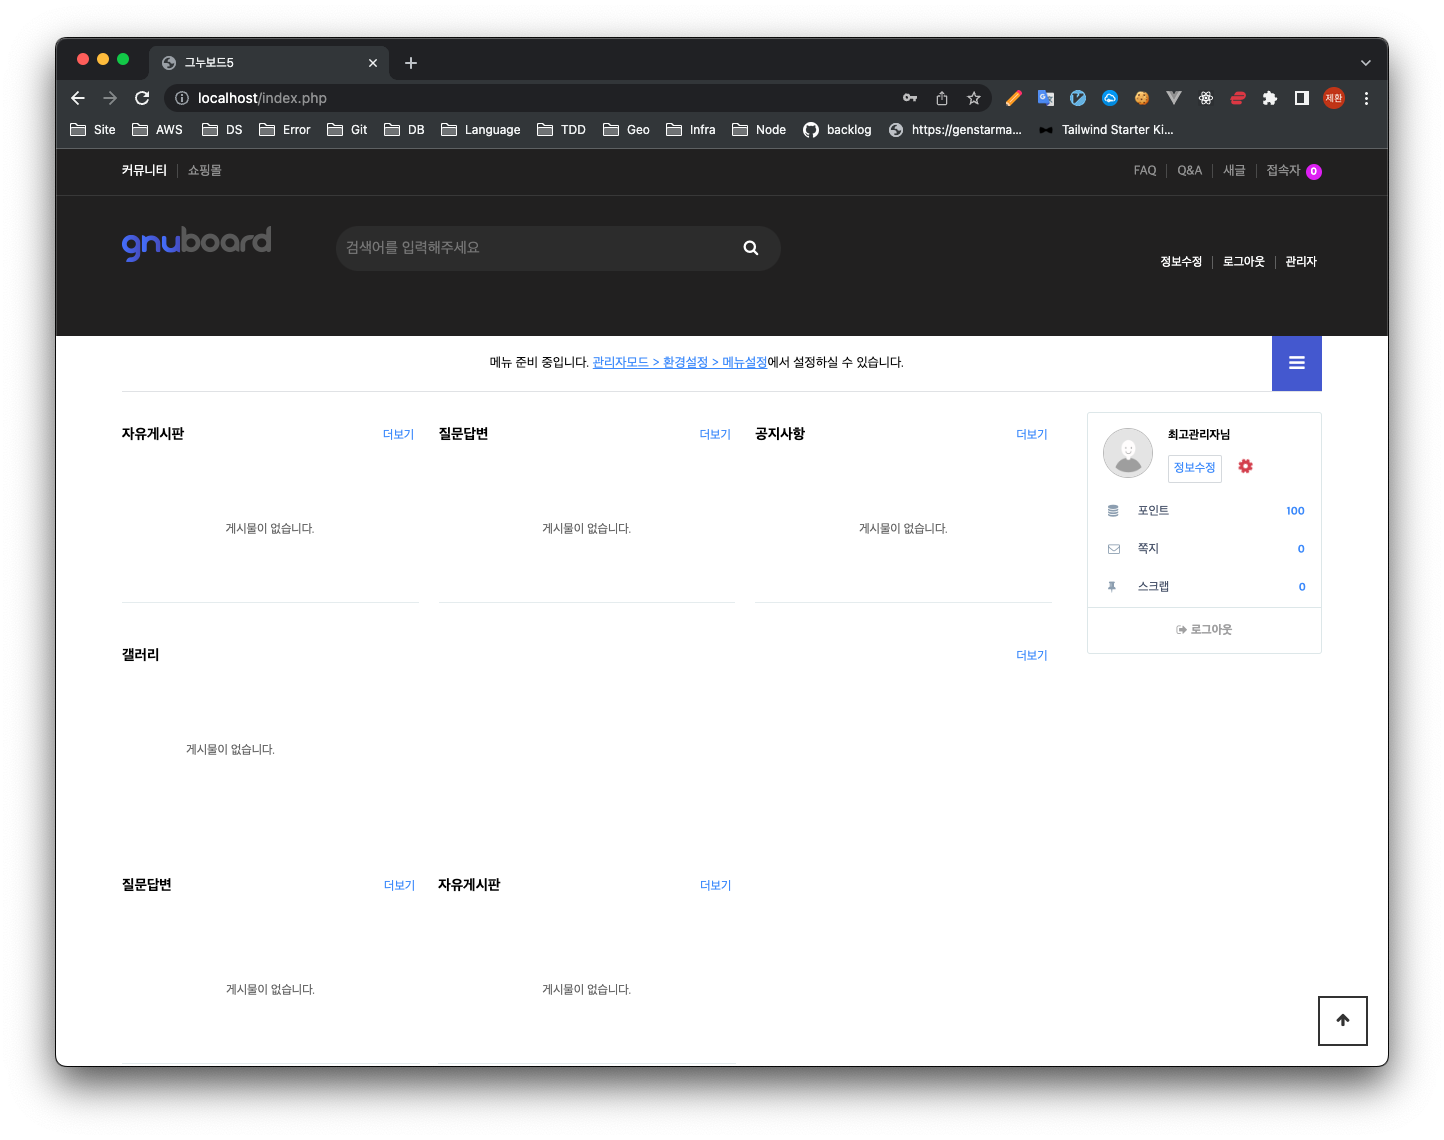Click the React devtools extension icon
This screenshot has width=1444, height=1140.
pyautogui.click(x=1206, y=98)
